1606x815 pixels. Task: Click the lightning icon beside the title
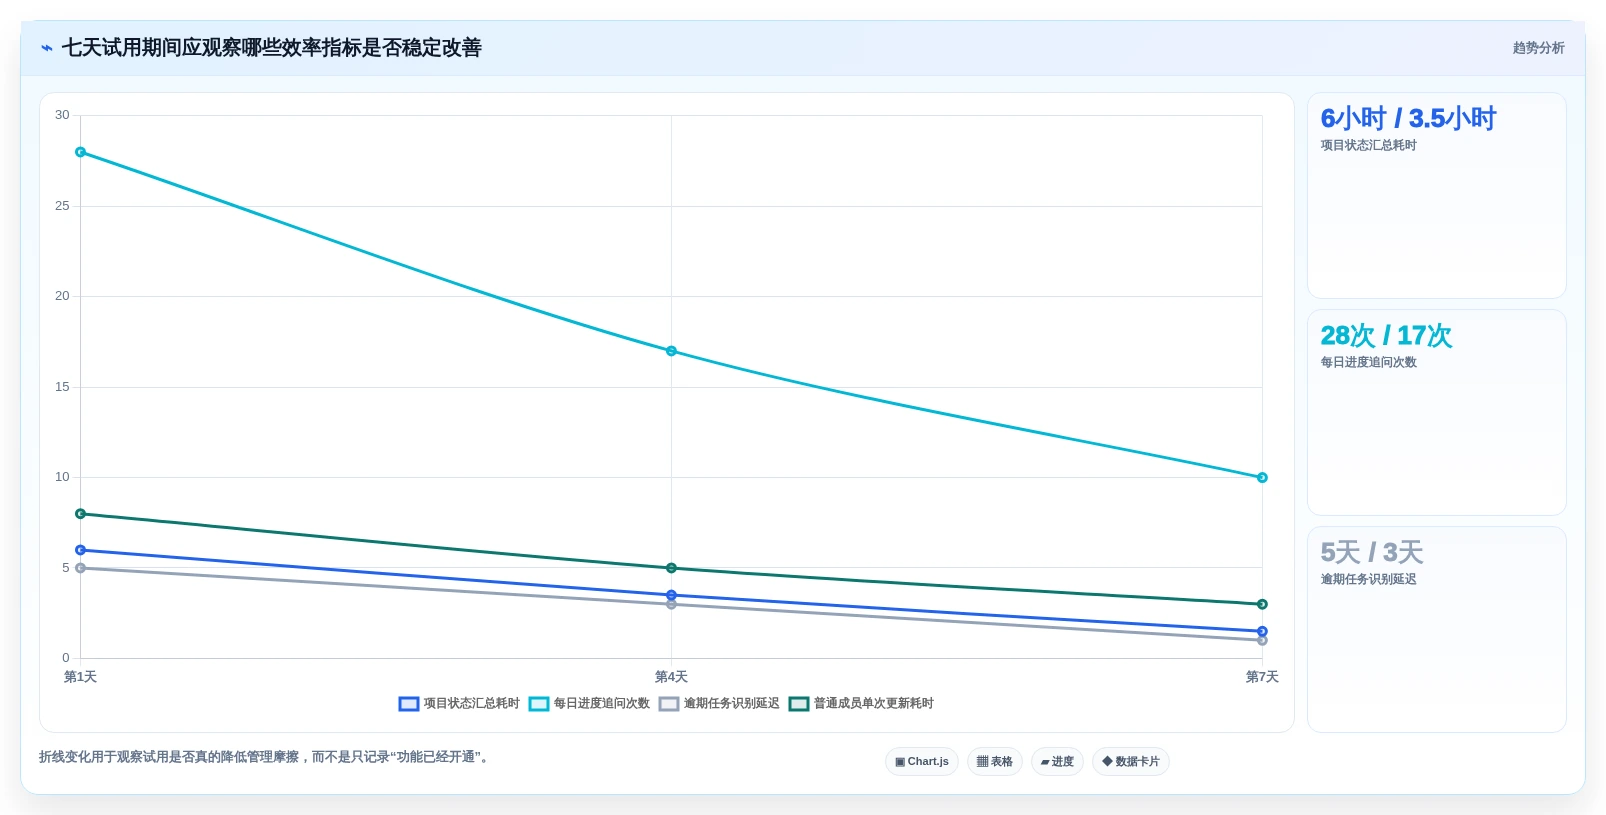click(x=47, y=48)
